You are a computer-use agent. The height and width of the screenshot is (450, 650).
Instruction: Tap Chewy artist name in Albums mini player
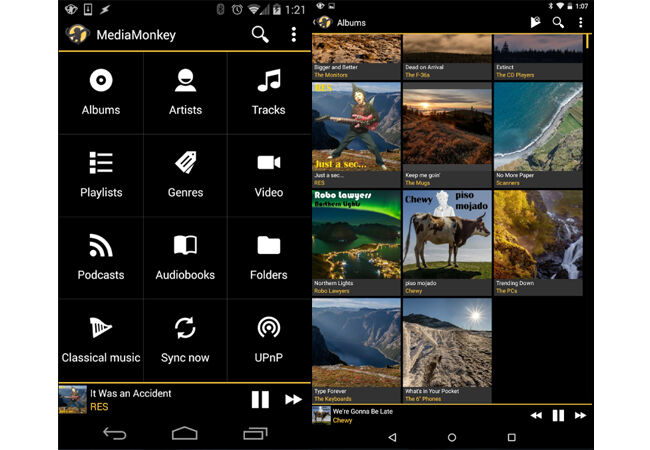pyautogui.click(x=342, y=421)
